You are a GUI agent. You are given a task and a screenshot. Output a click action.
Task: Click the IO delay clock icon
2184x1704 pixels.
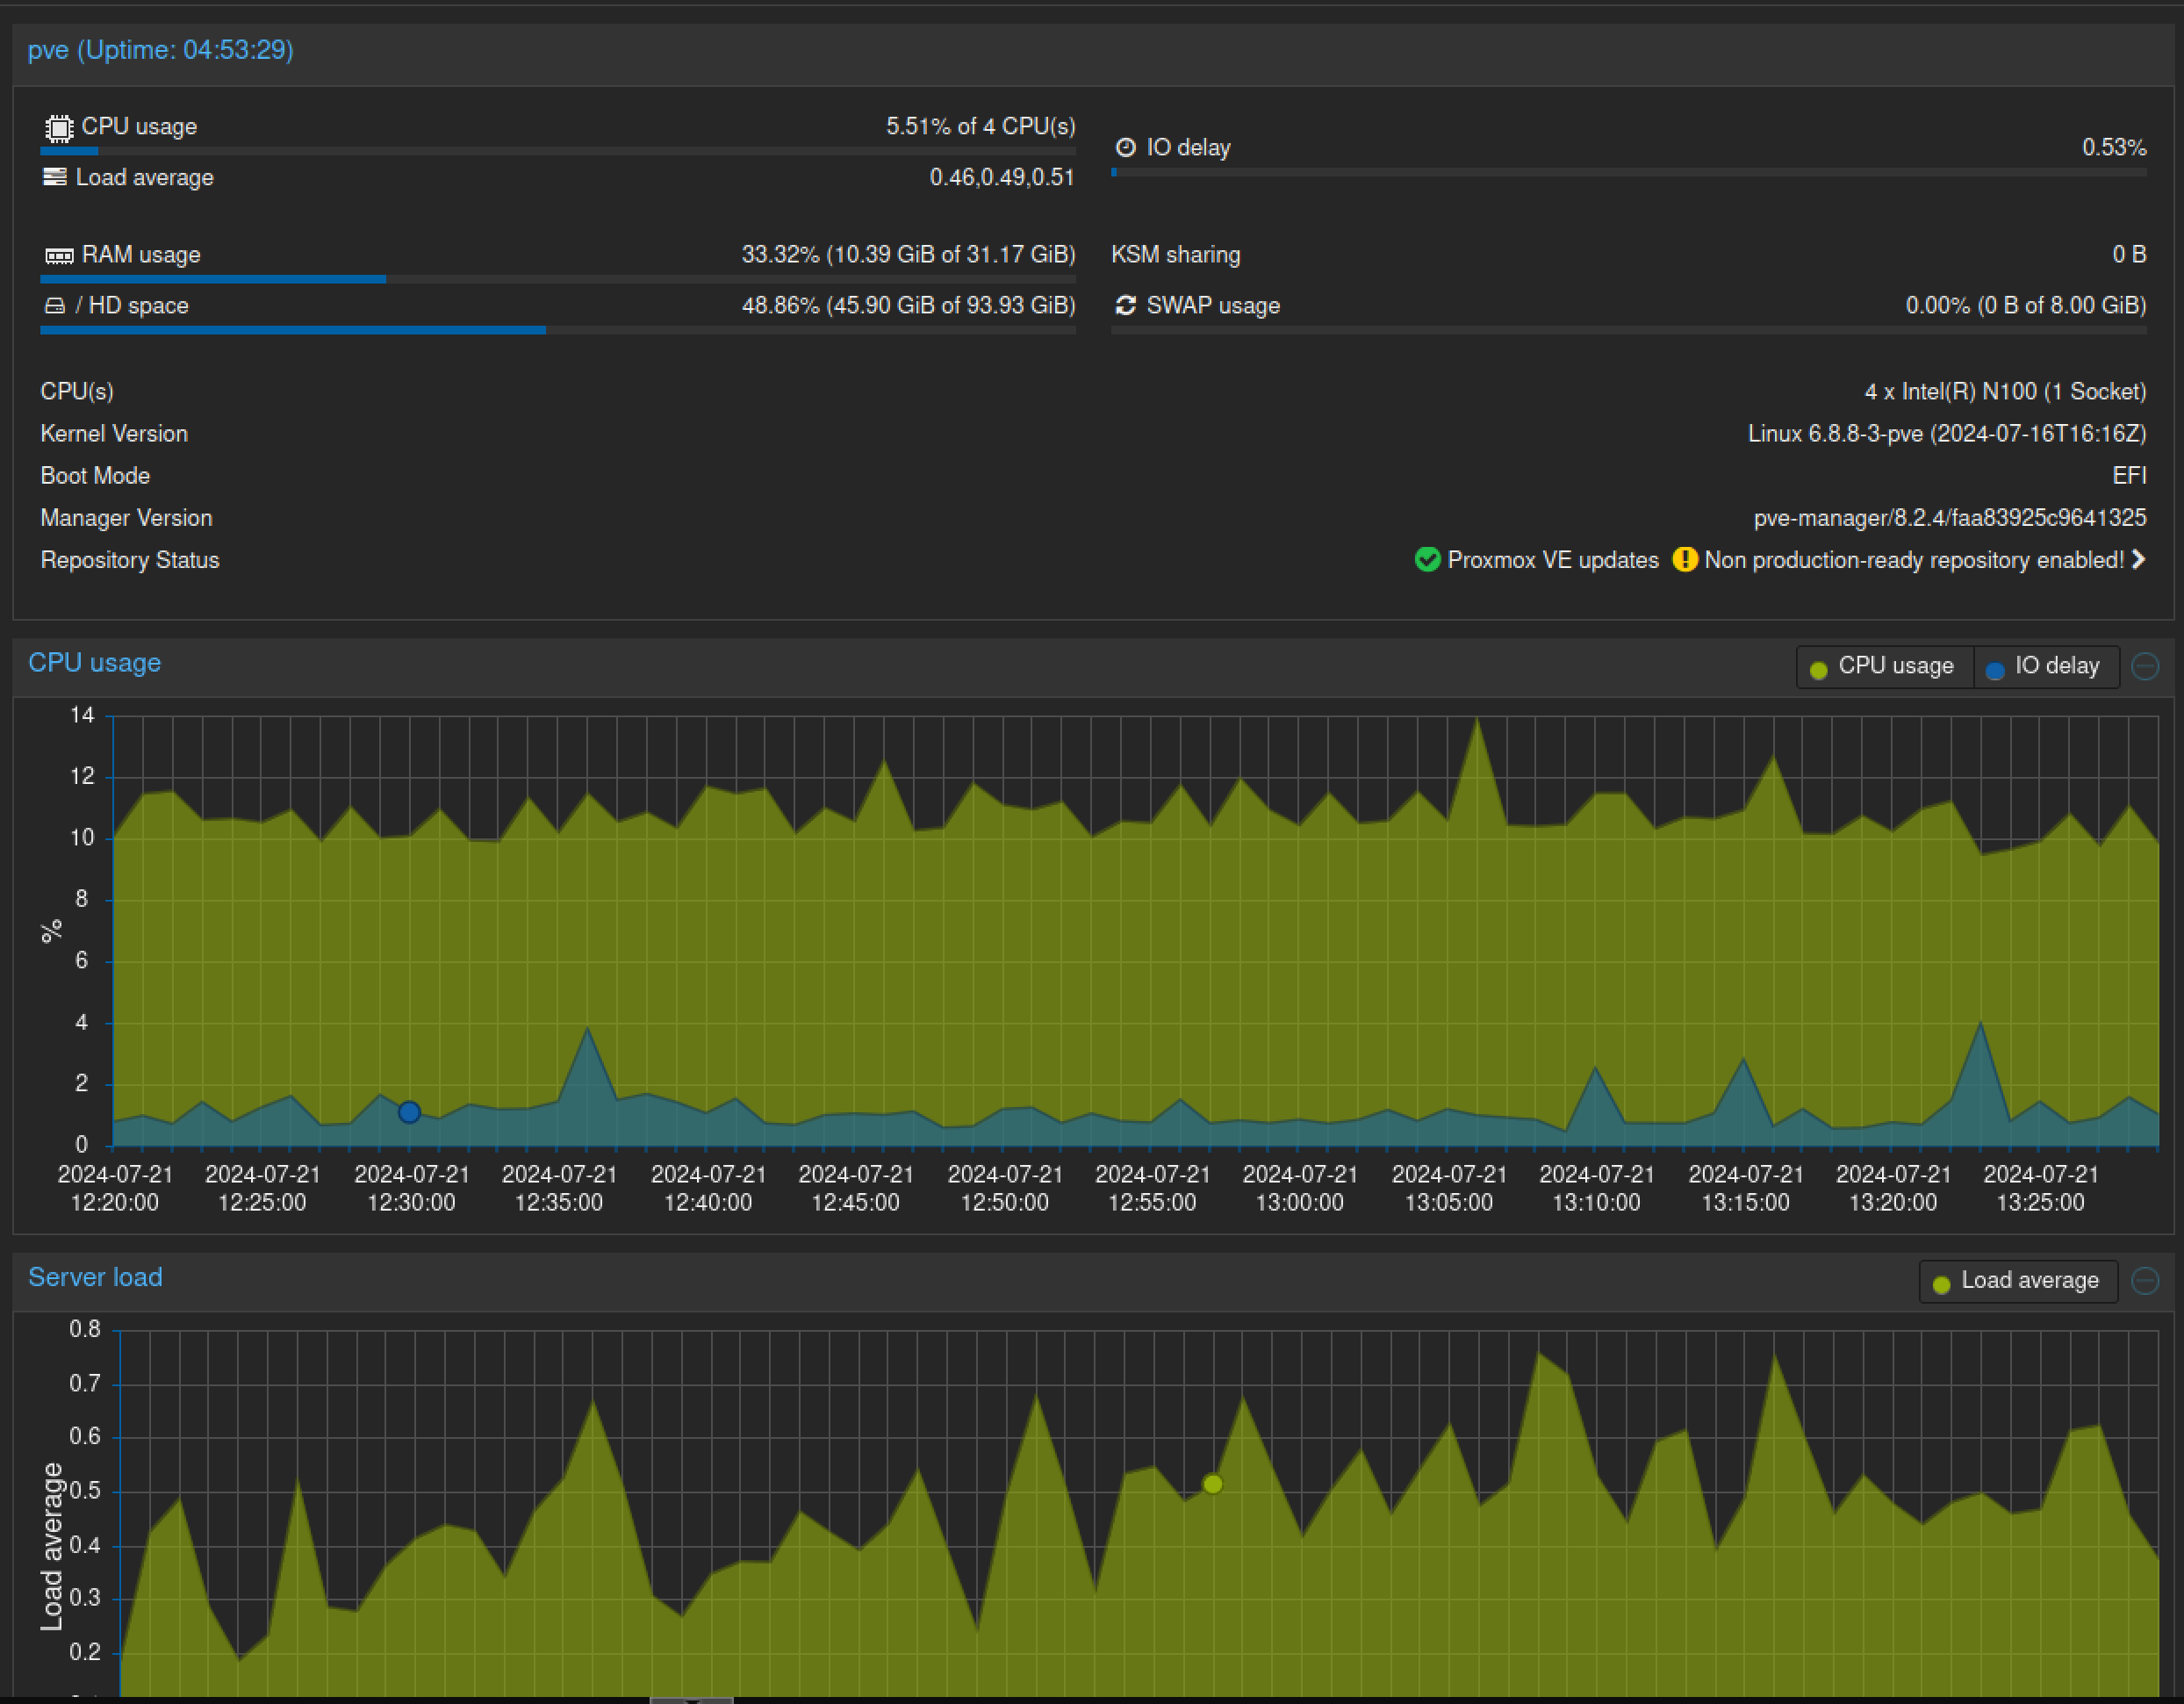pyautogui.click(x=1125, y=148)
